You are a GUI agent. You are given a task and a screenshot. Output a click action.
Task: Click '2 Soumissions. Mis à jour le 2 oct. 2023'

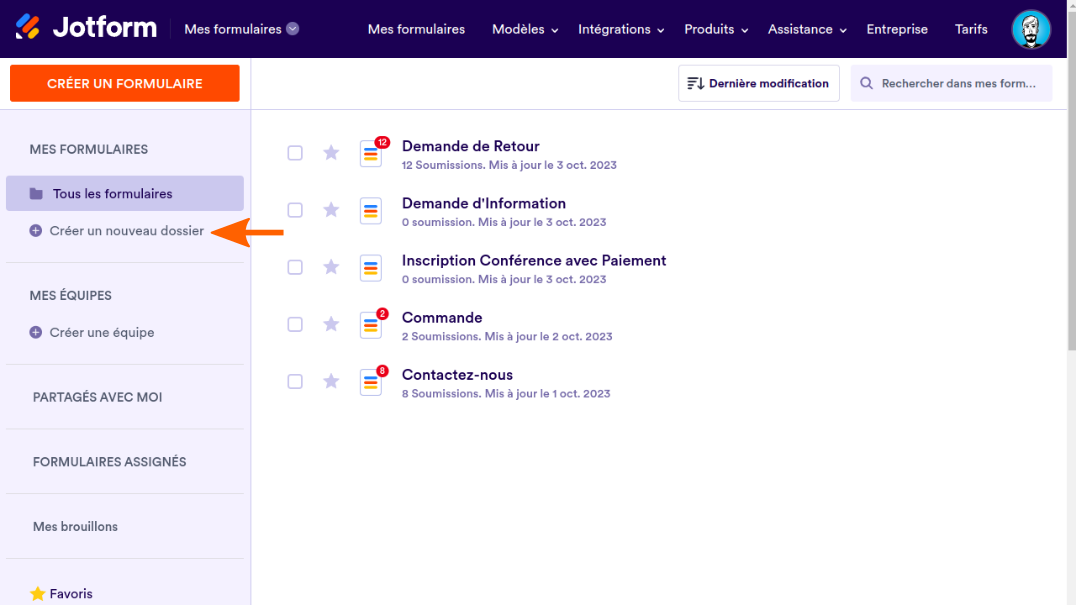coord(507,336)
